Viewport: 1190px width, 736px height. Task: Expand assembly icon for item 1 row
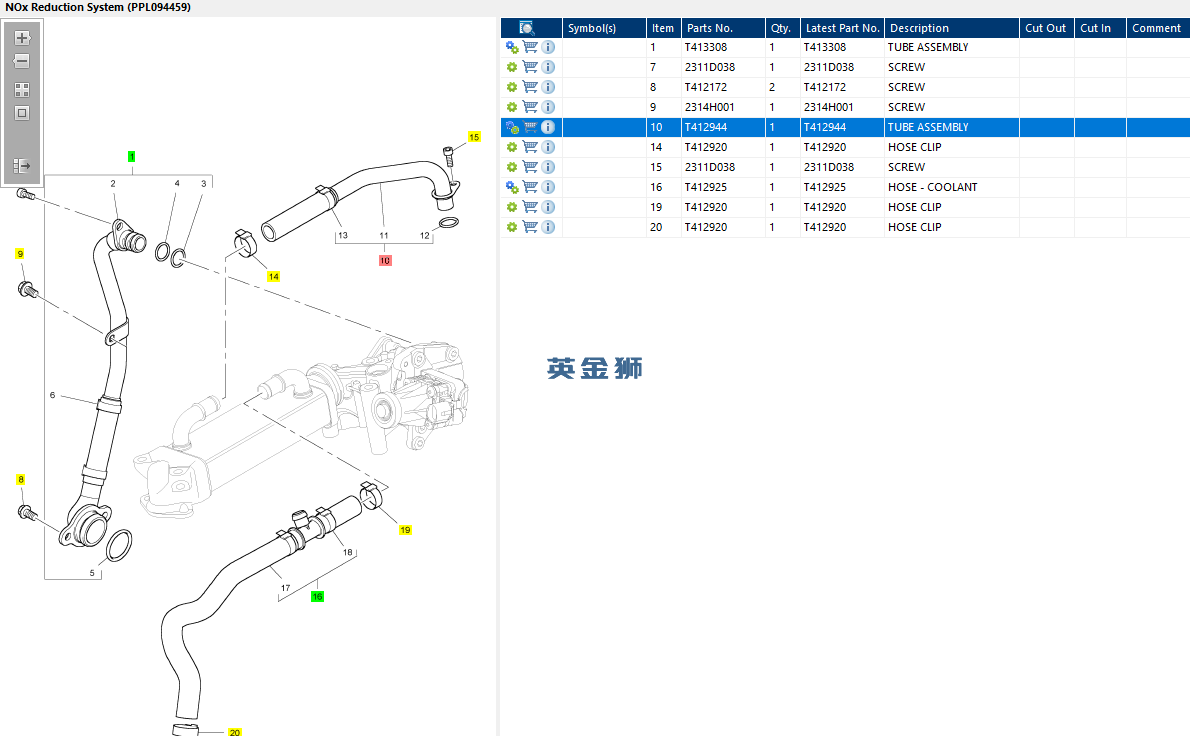coord(512,47)
